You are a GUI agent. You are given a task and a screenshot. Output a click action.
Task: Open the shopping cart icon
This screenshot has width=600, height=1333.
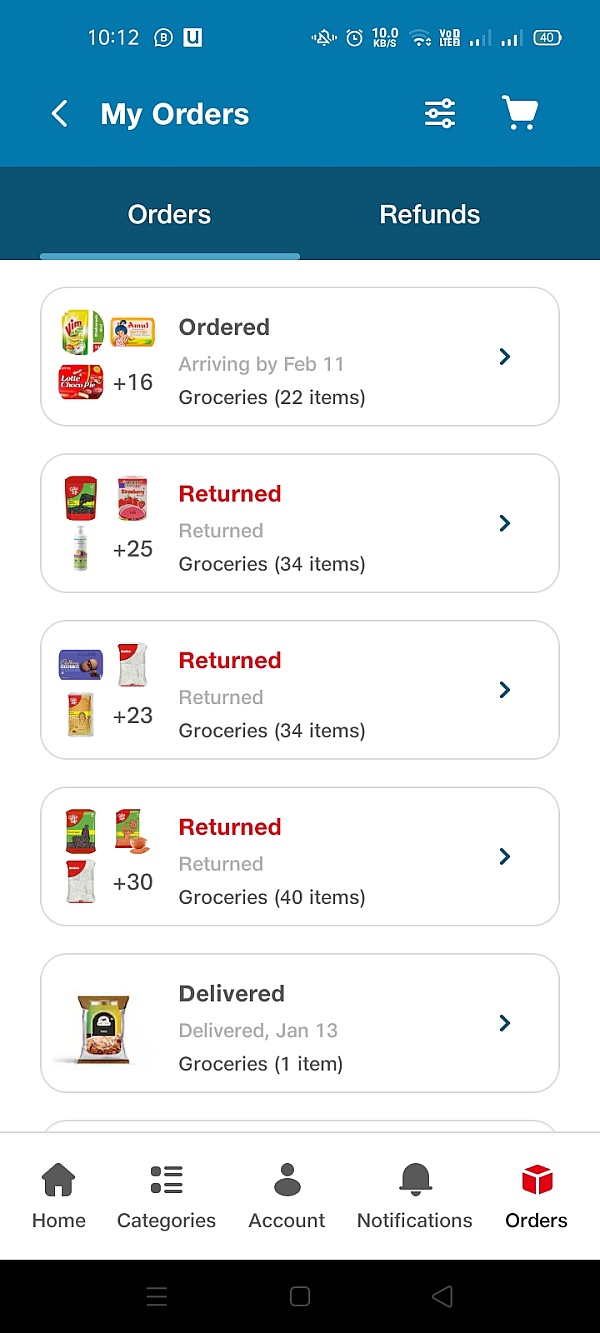tap(520, 114)
